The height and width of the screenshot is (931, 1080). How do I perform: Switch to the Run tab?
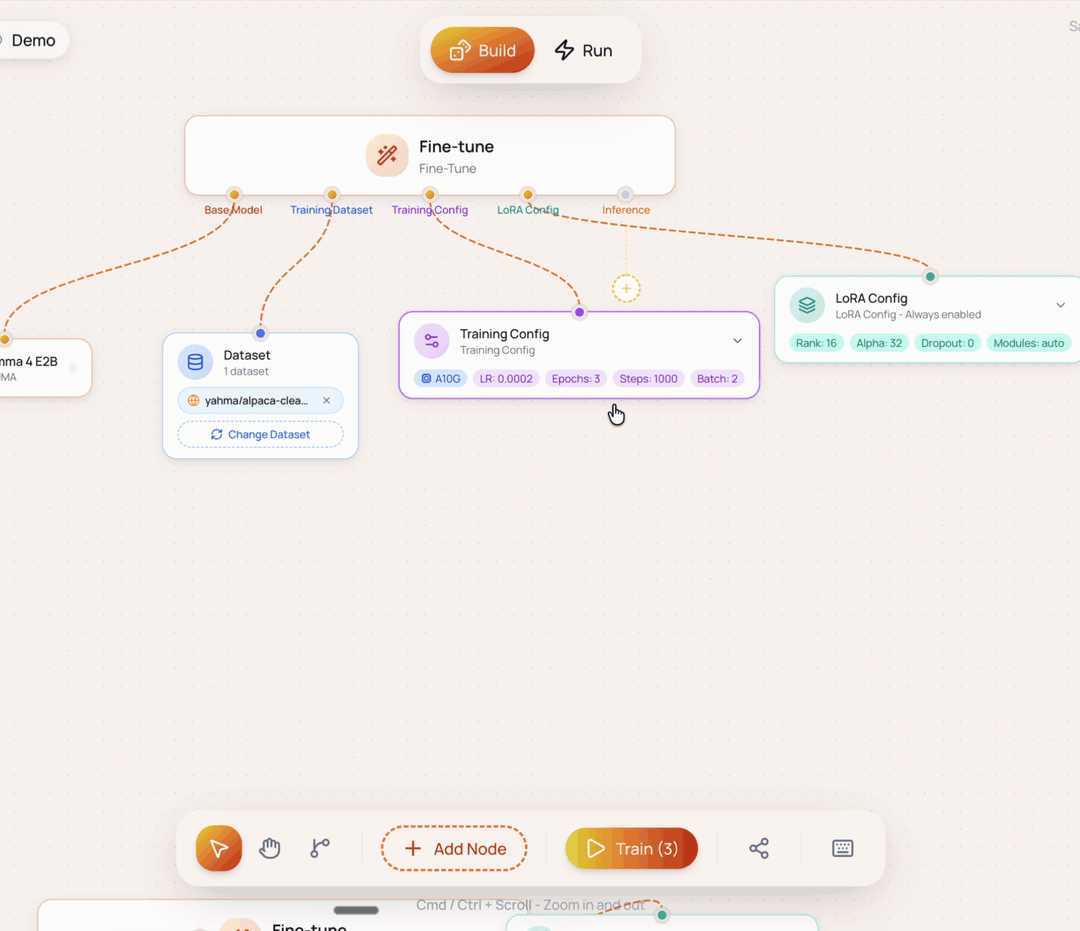tap(584, 50)
